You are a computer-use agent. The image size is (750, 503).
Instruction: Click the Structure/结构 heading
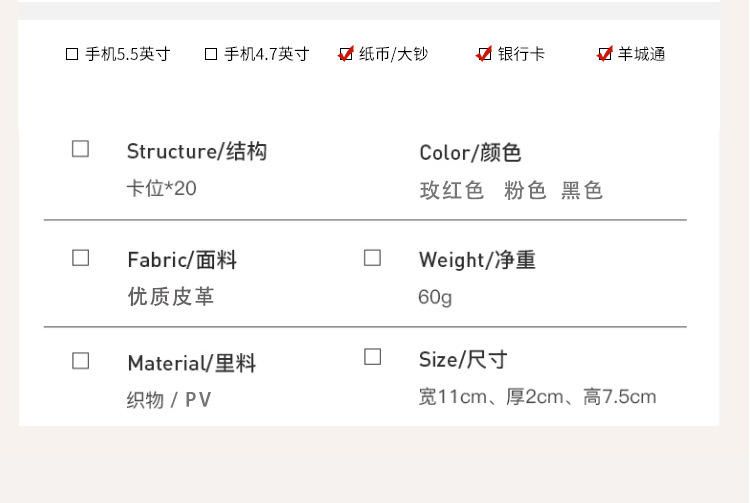[x=197, y=152]
